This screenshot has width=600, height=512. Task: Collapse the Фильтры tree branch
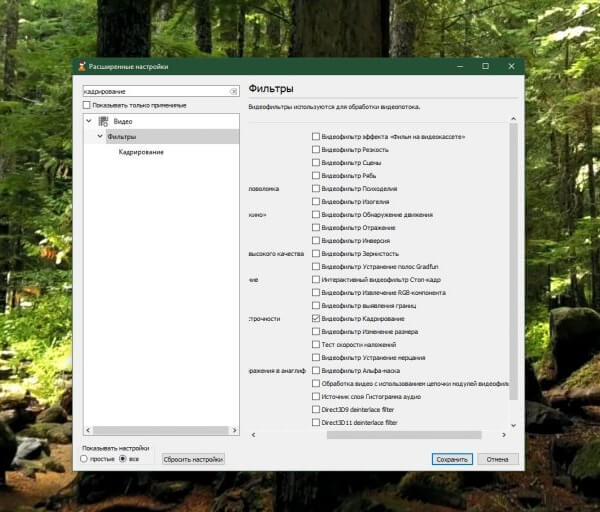100,136
